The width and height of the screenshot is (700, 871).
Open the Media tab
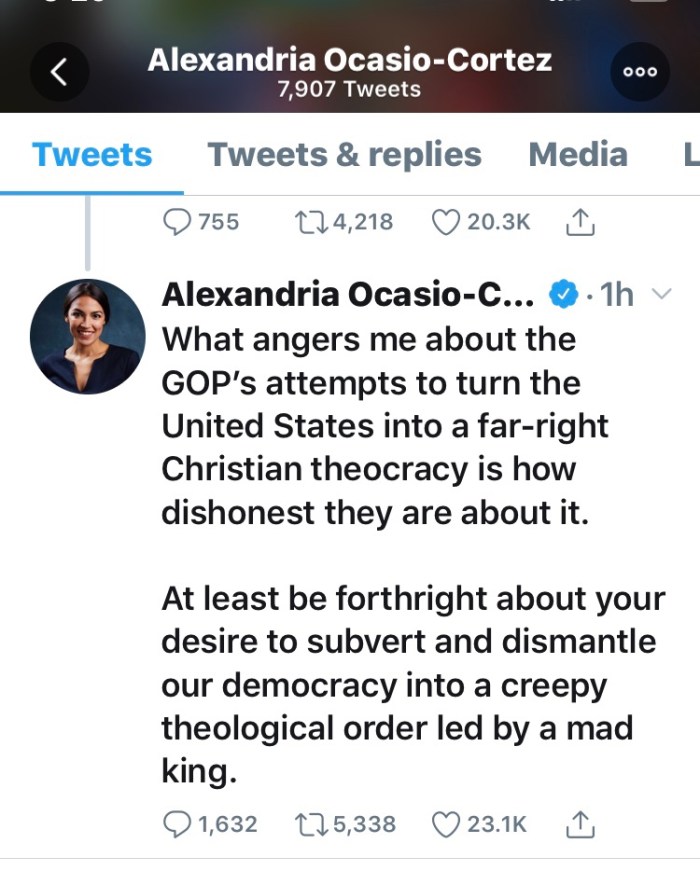(x=578, y=155)
